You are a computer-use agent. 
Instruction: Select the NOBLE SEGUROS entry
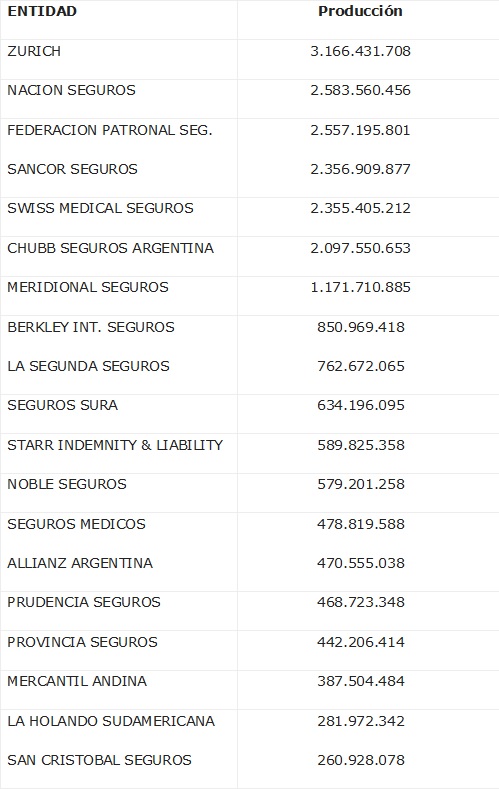[x=67, y=484]
